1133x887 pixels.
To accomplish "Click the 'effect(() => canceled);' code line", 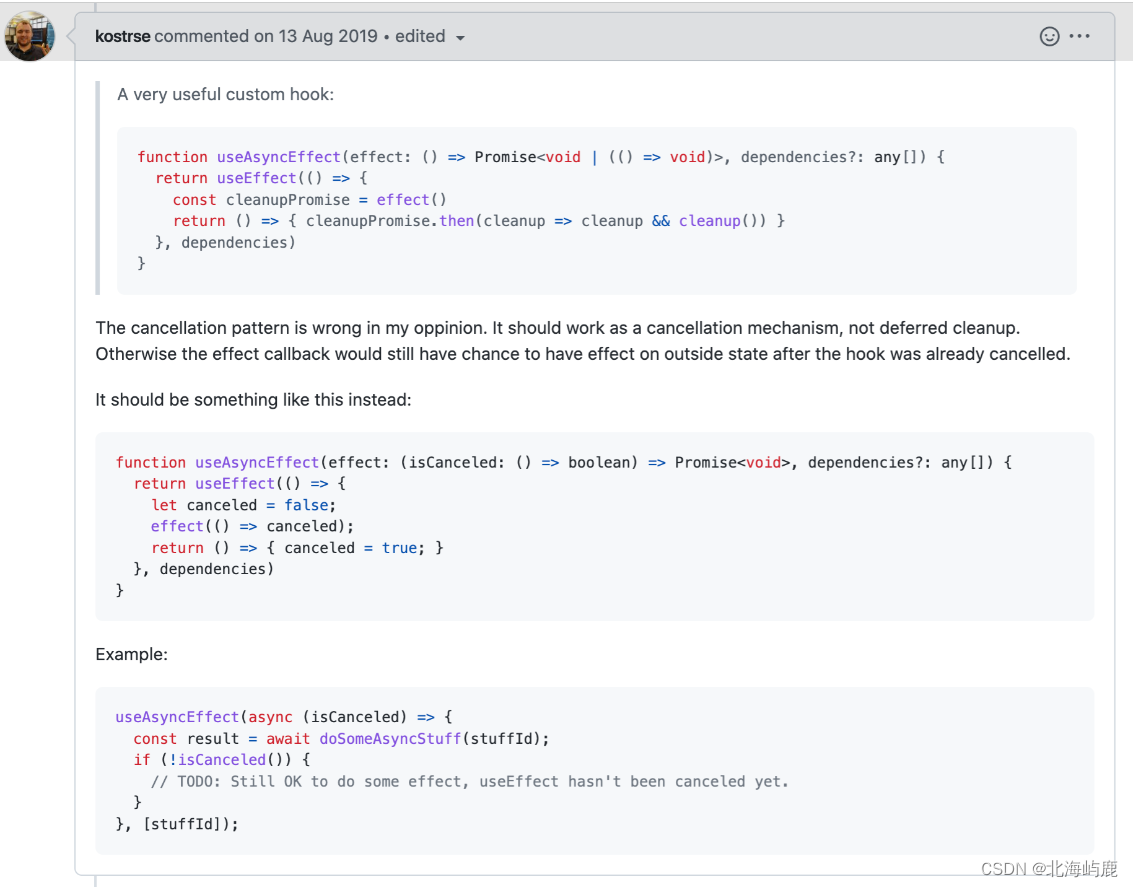I will pyautogui.click(x=253, y=526).
